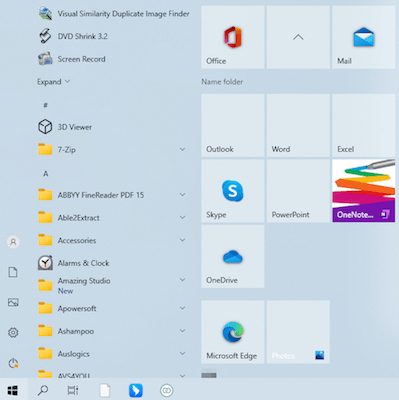
Task: Open the Skype tile
Action: [233, 191]
